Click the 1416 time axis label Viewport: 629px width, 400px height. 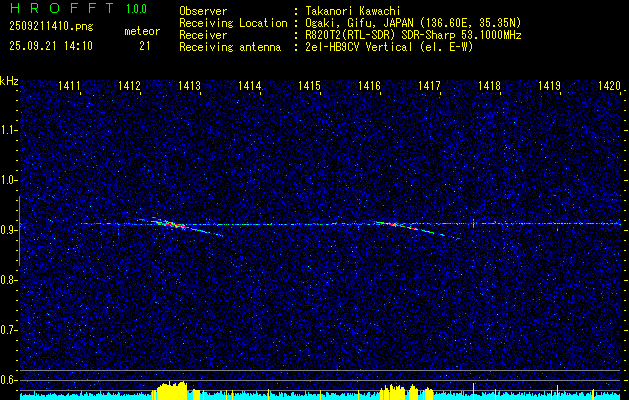coord(369,85)
